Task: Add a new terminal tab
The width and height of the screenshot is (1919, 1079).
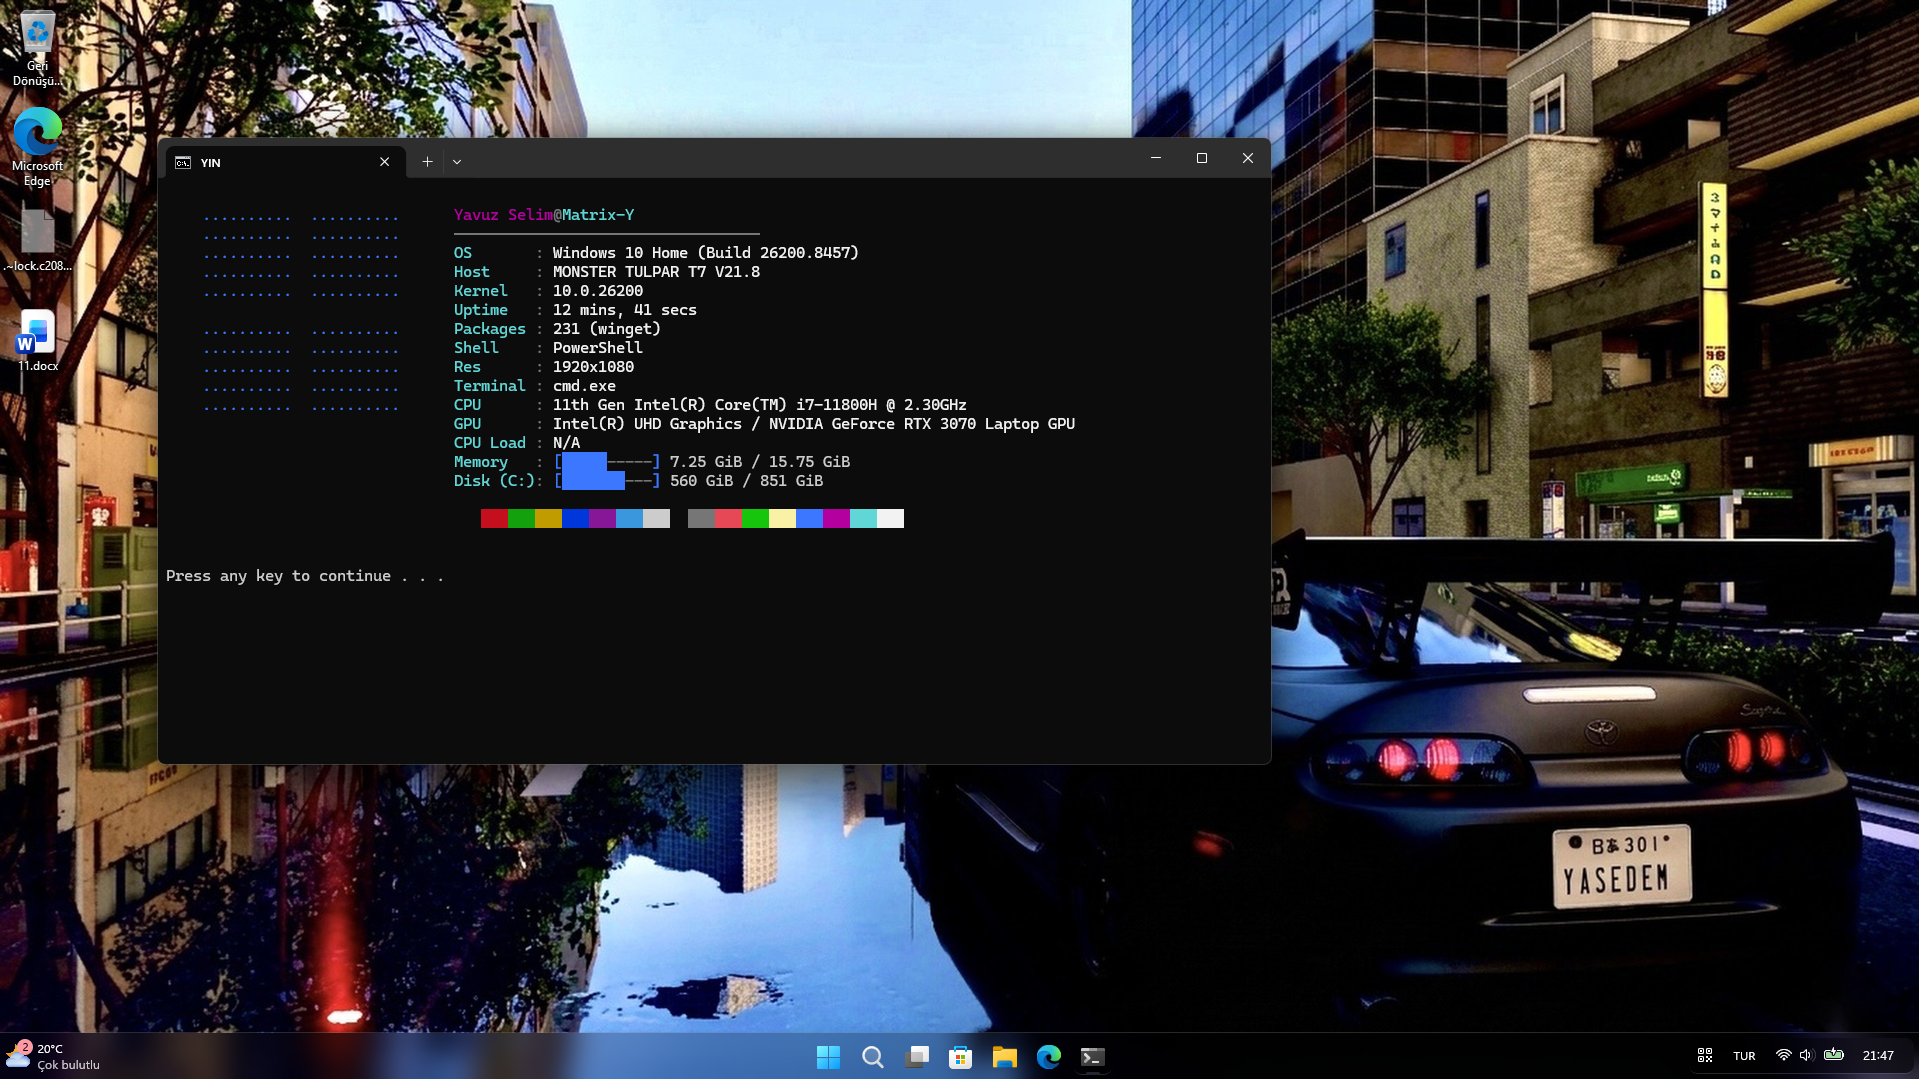Action: [x=427, y=162]
